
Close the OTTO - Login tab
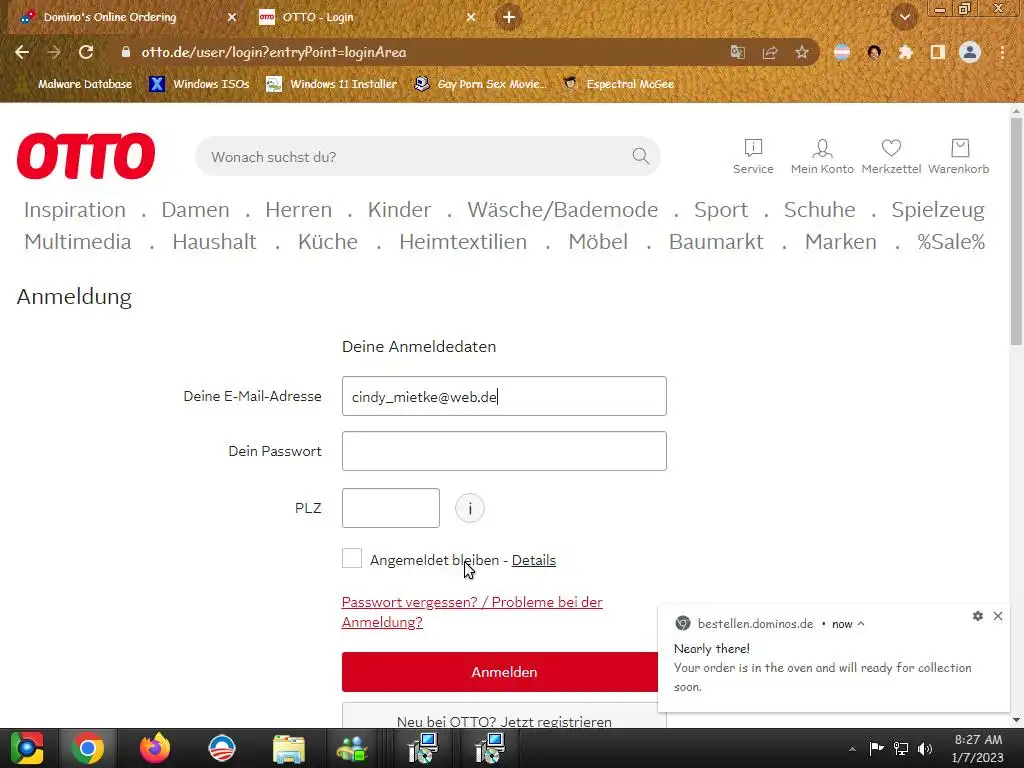coord(471,18)
